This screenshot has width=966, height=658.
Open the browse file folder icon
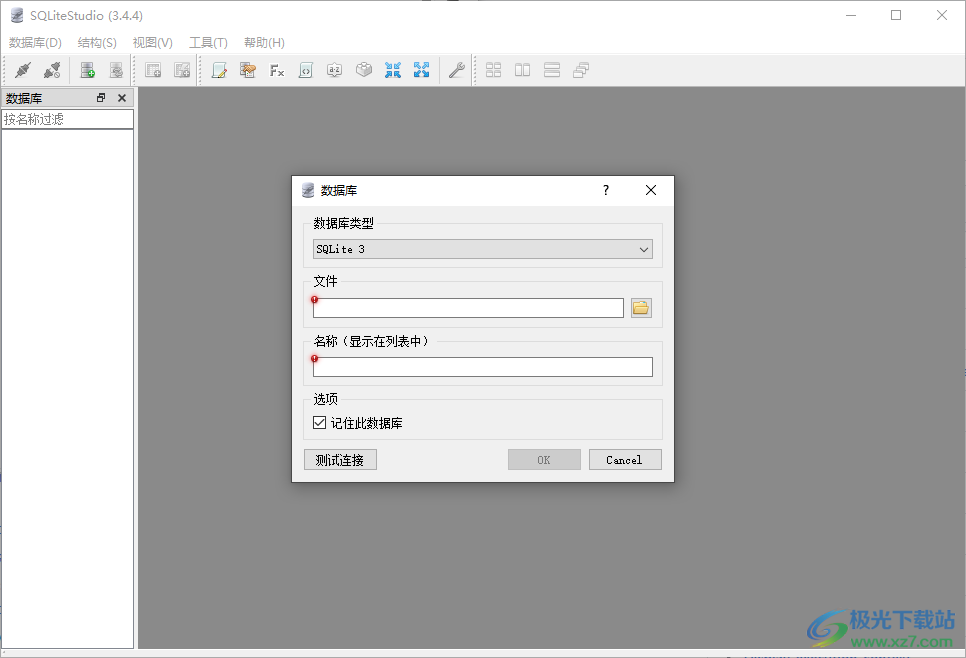click(x=640, y=307)
